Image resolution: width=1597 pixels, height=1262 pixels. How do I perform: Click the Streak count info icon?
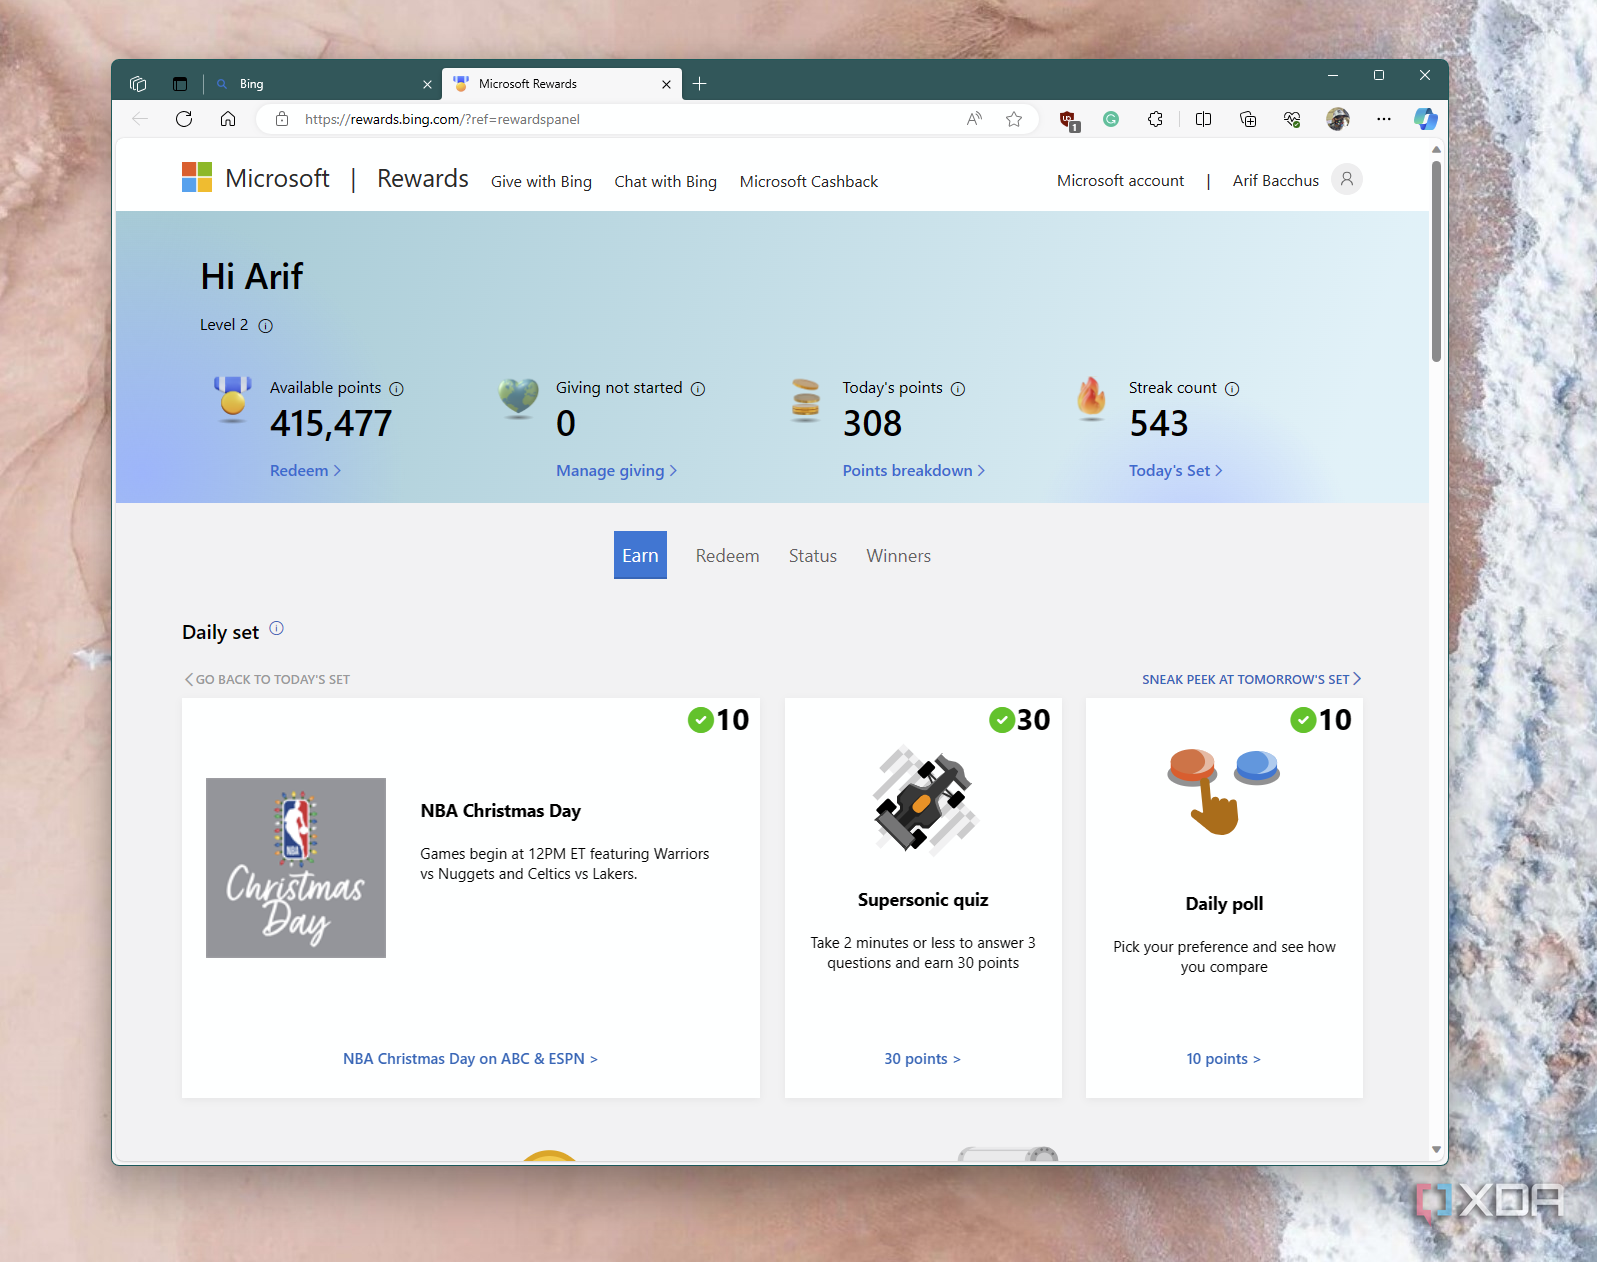click(x=1232, y=389)
